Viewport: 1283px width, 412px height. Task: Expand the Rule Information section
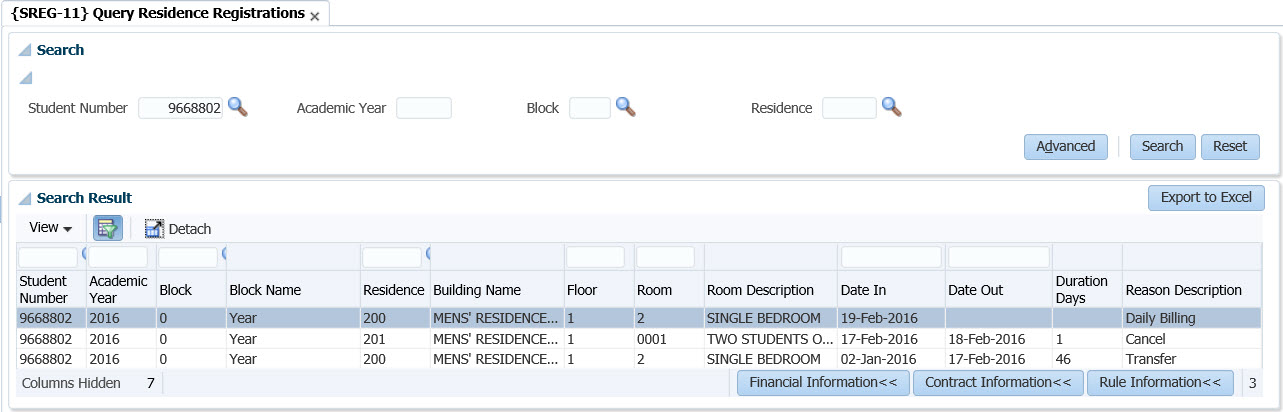point(1159,382)
